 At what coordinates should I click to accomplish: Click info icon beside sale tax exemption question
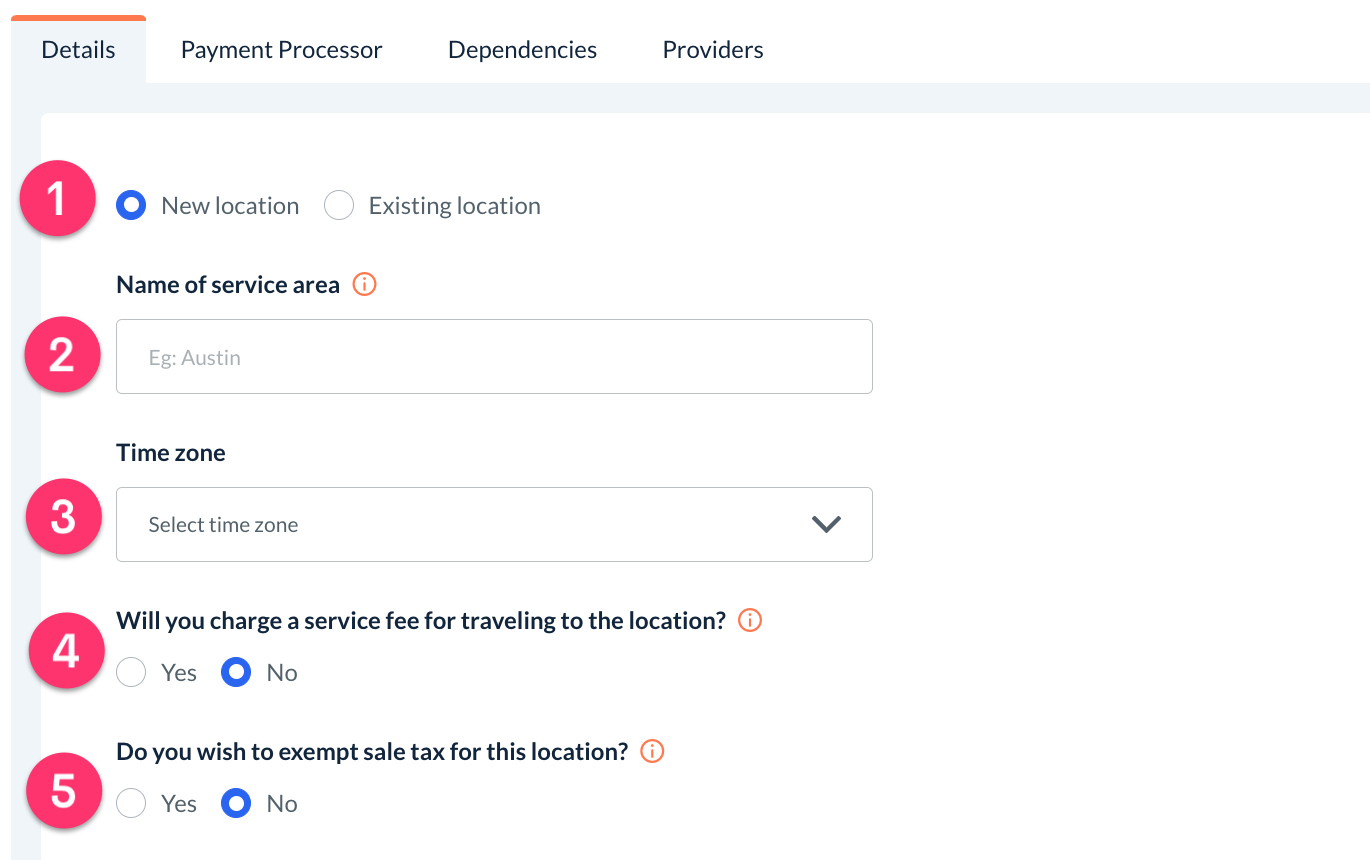[x=652, y=751]
